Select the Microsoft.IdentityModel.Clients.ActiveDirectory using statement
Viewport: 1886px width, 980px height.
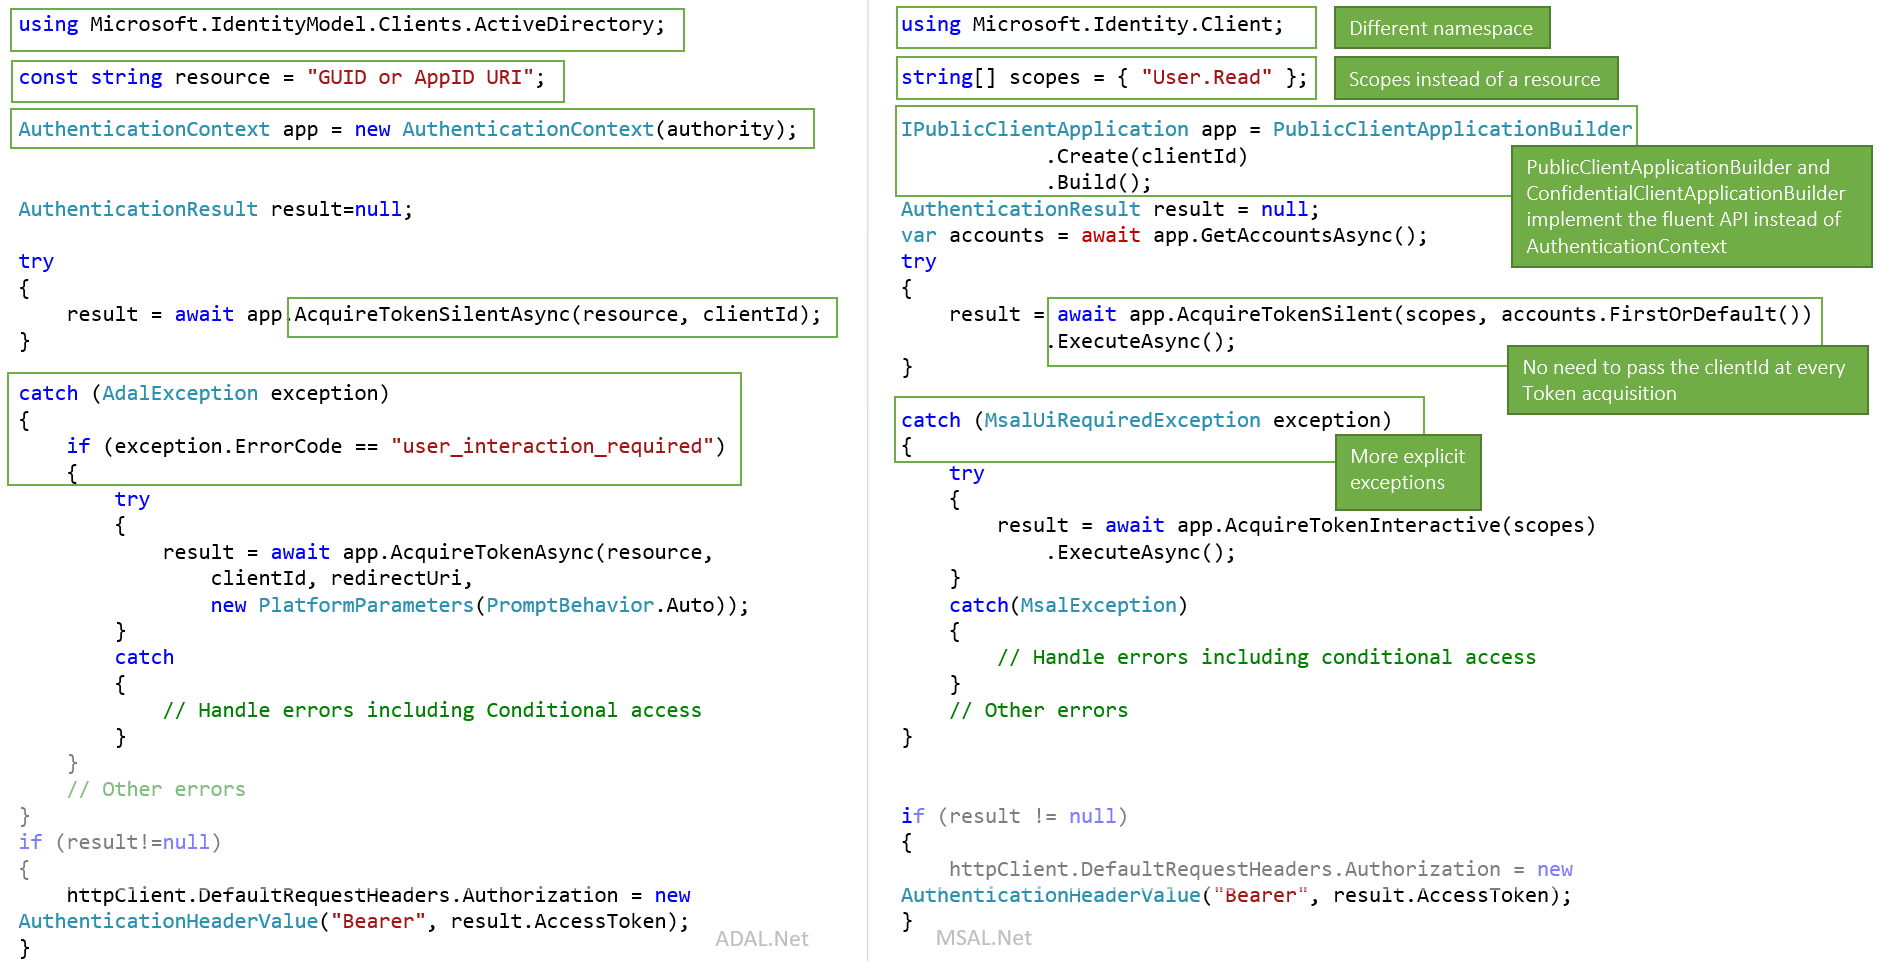[x=347, y=24]
